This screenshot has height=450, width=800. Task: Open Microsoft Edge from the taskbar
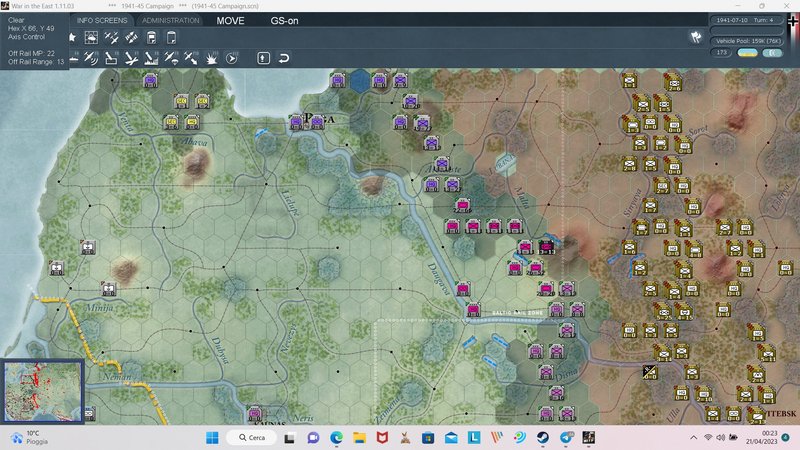pos(336,437)
